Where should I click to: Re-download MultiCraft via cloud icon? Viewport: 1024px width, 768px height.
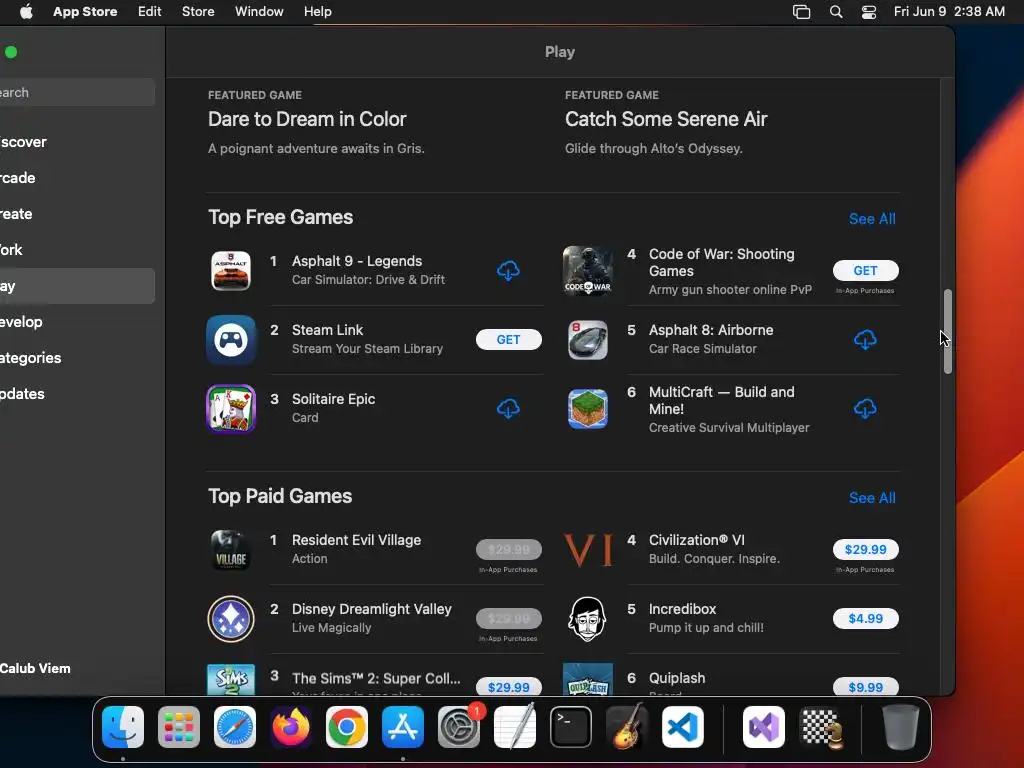865,409
